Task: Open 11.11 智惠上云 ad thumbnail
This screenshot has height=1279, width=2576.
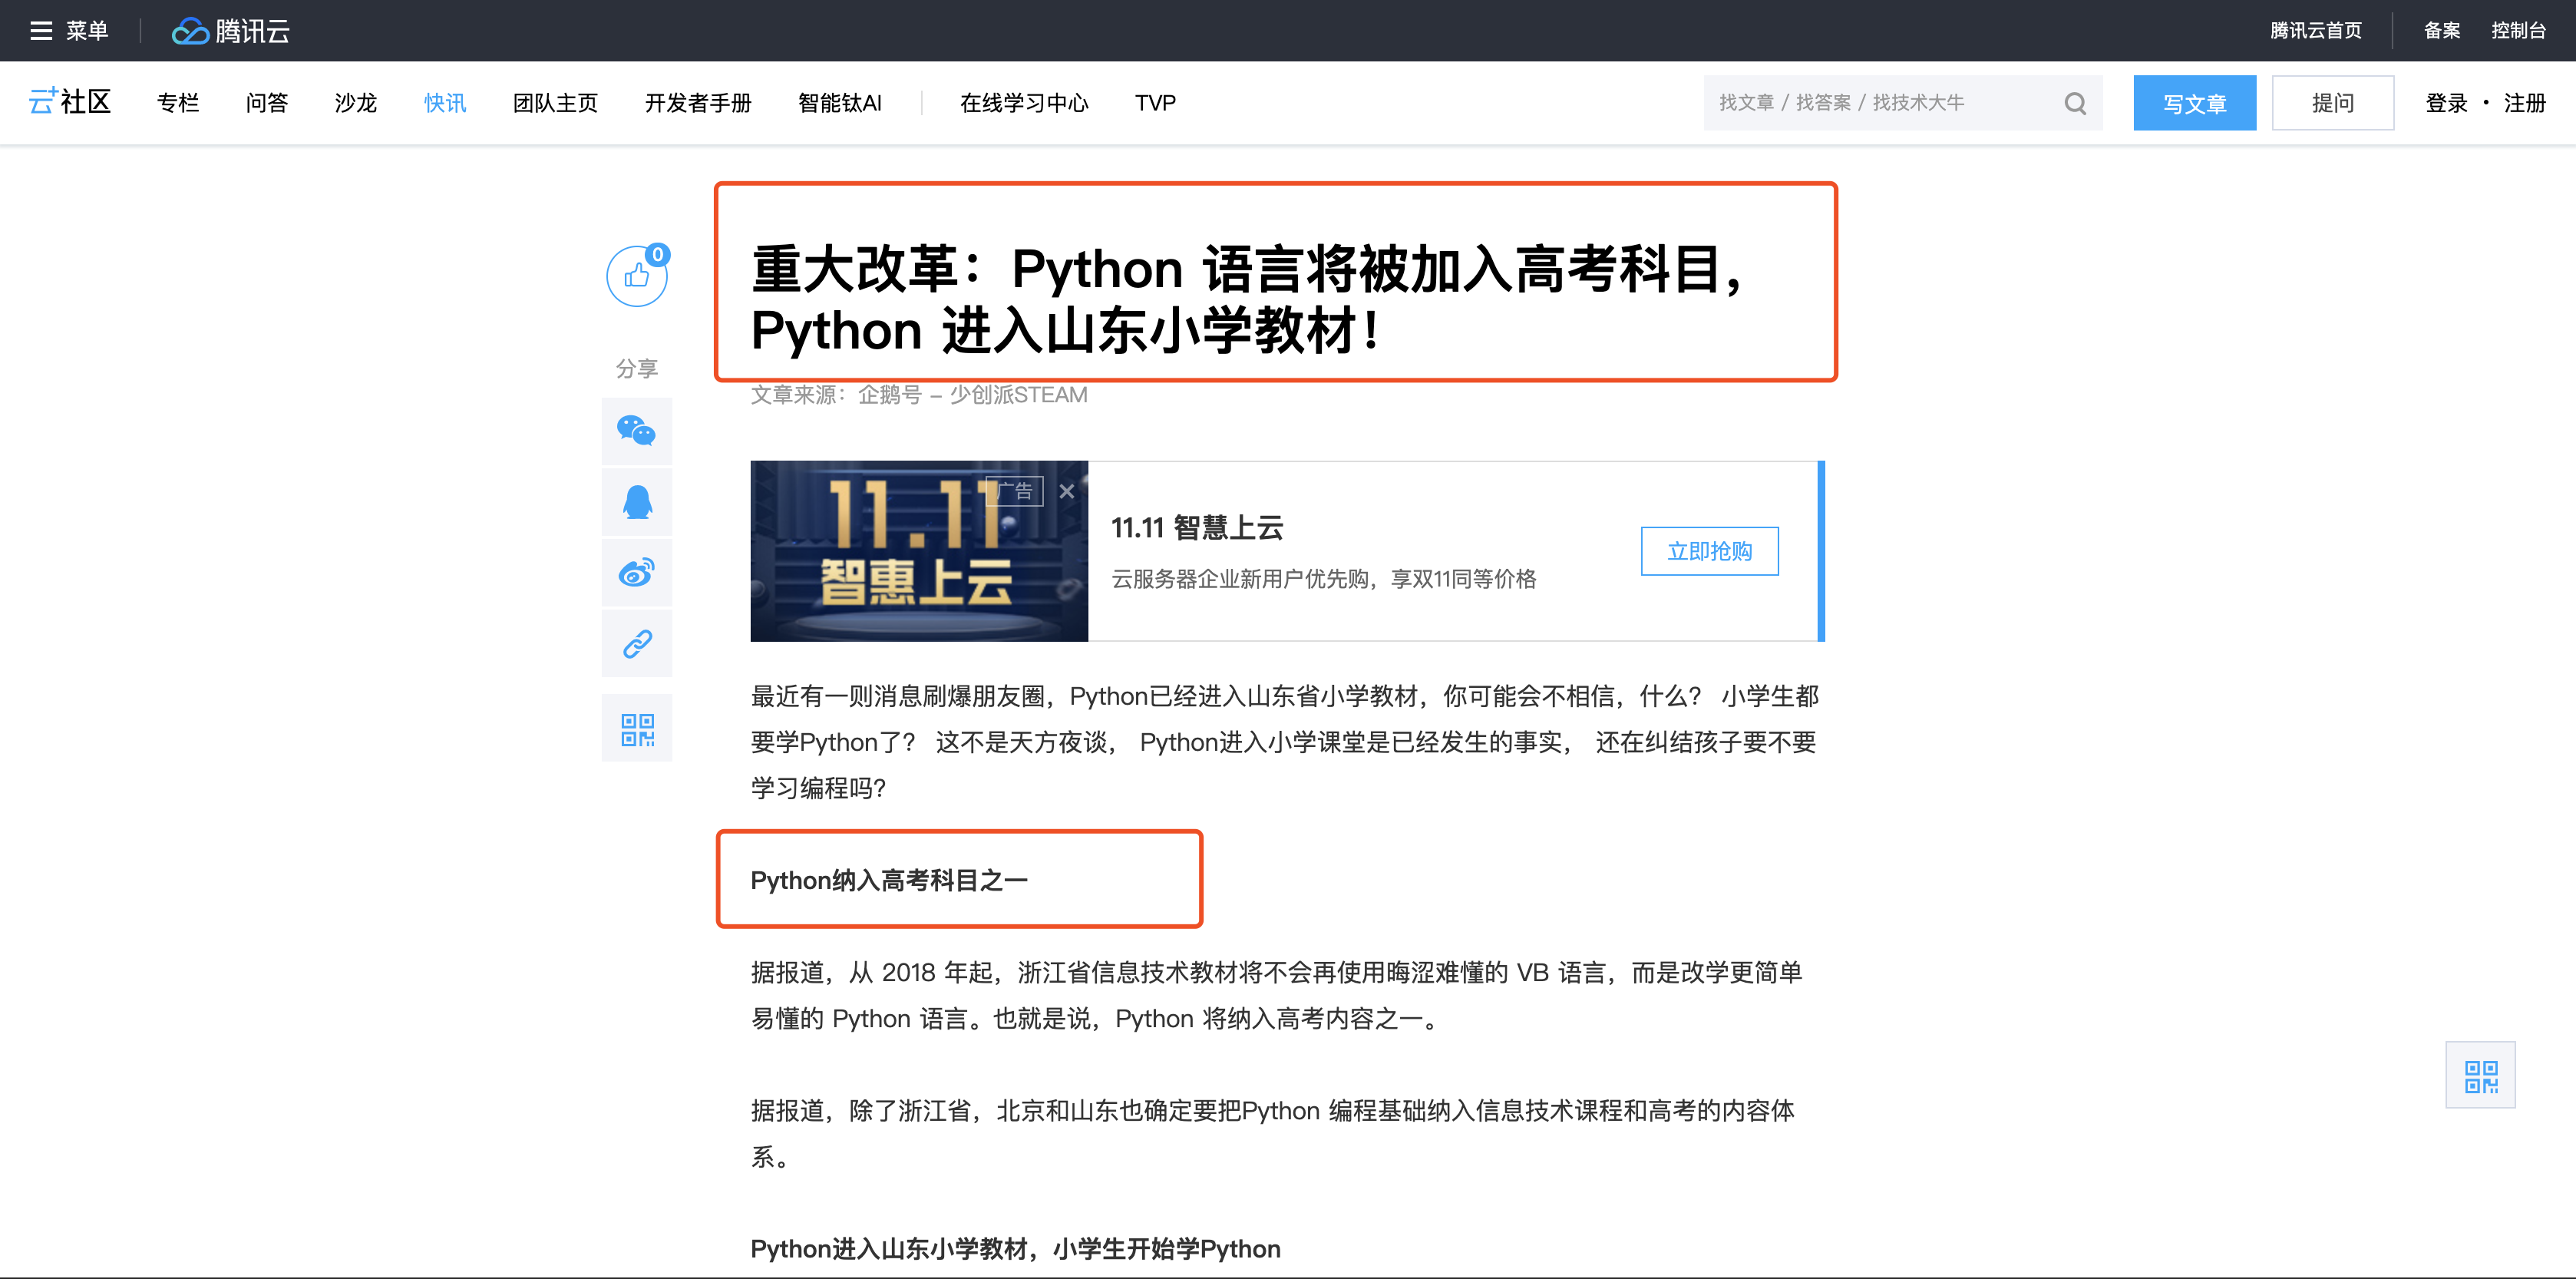Action: click(x=918, y=551)
